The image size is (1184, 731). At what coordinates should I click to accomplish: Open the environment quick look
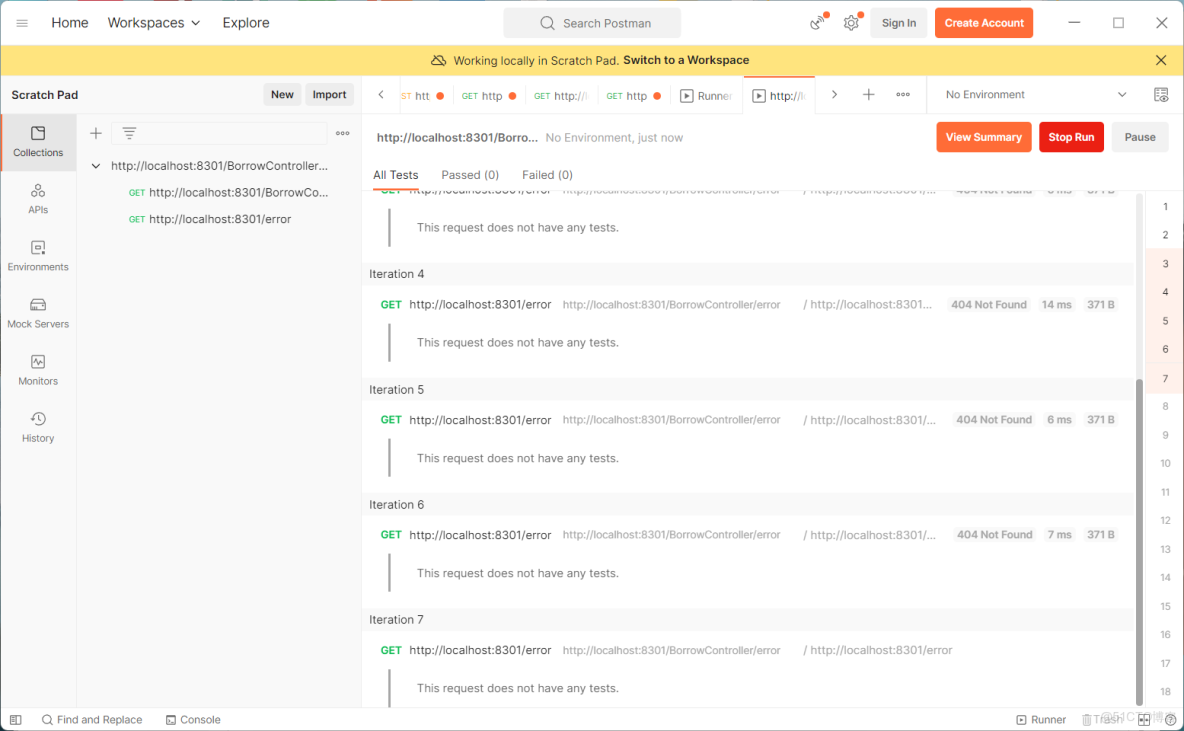click(x=1160, y=94)
